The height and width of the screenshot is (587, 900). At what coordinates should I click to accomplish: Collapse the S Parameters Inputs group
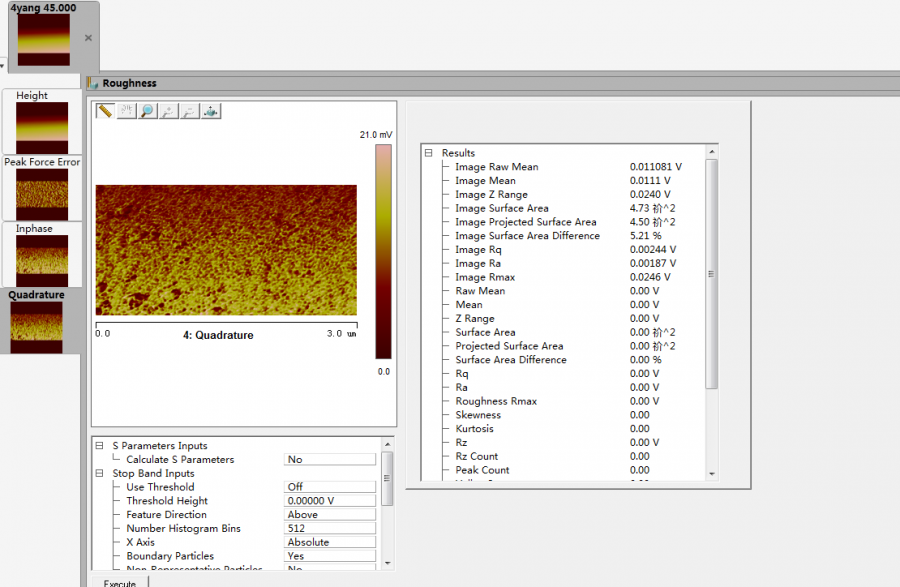(99, 446)
